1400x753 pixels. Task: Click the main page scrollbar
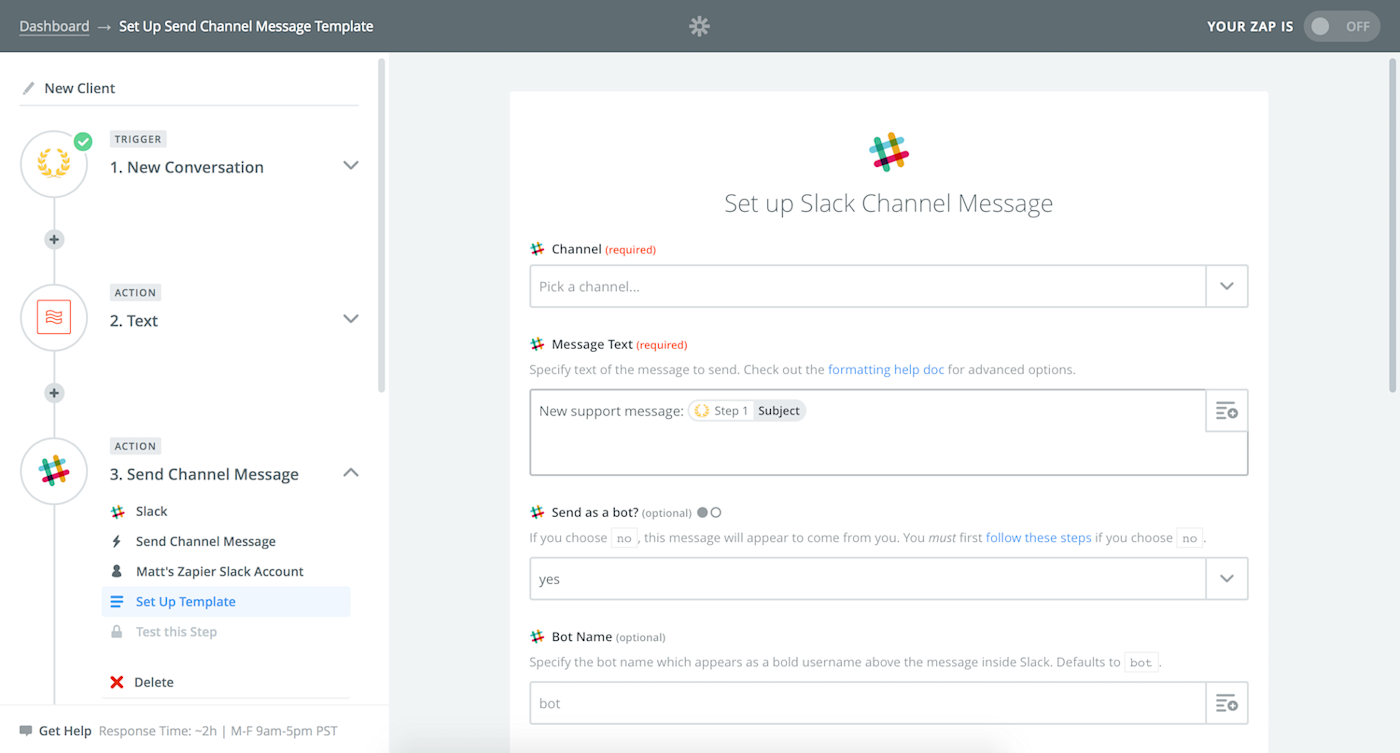(1393, 225)
